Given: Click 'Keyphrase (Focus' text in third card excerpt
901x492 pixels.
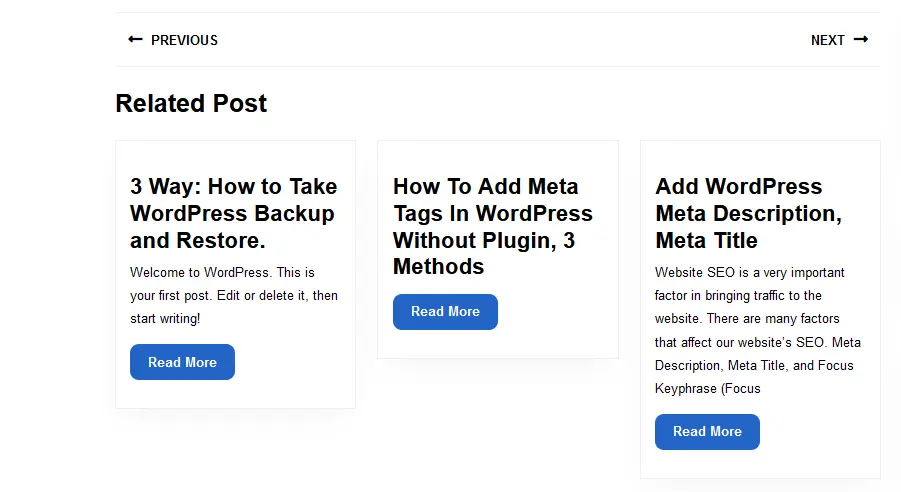Looking at the screenshot, I should pos(707,389).
